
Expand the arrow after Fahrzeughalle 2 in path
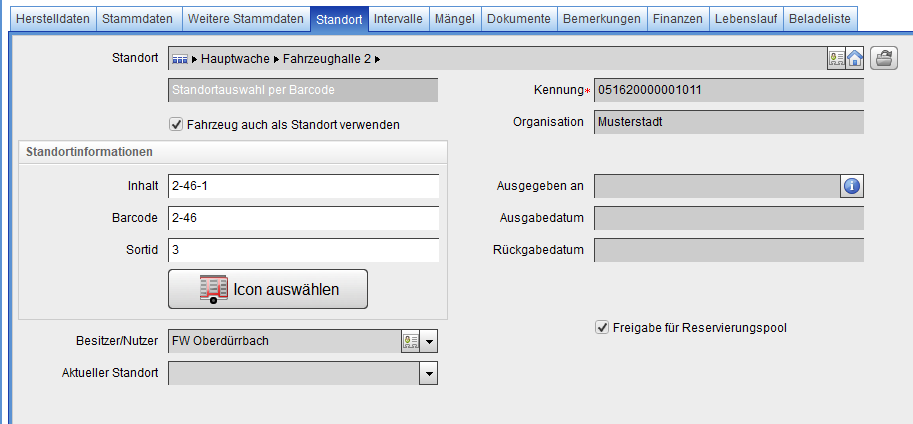pyautogui.click(x=378, y=60)
